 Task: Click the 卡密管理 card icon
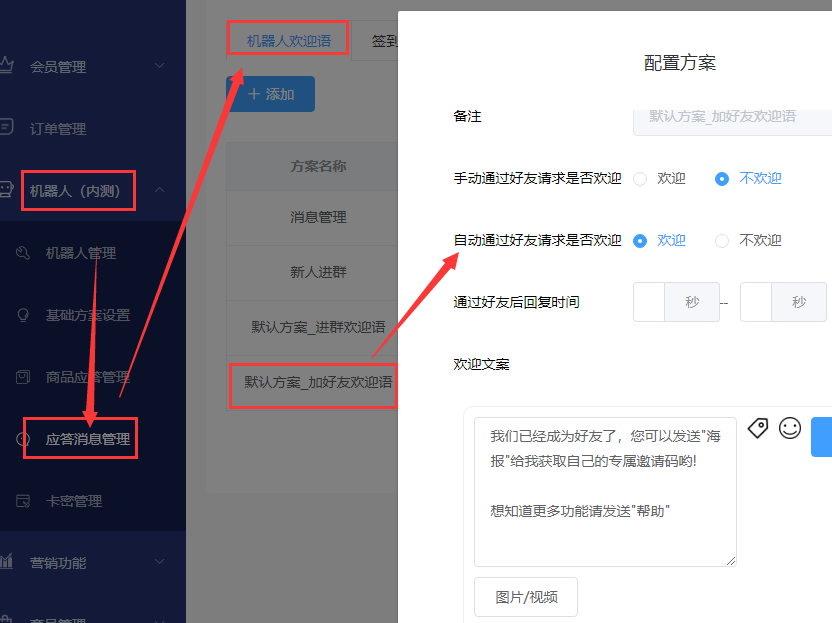[23, 500]
